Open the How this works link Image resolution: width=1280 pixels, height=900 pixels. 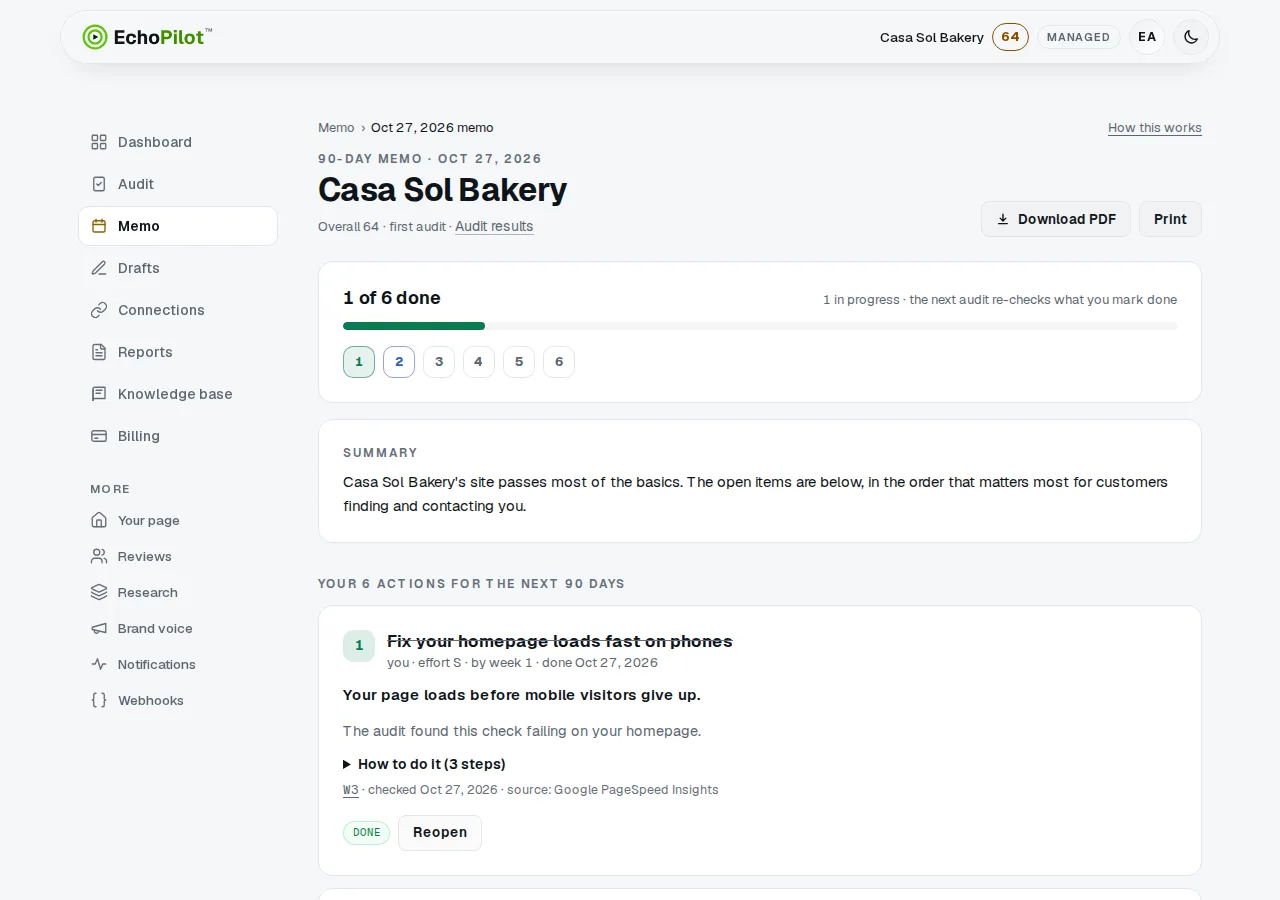point(1155,128)
